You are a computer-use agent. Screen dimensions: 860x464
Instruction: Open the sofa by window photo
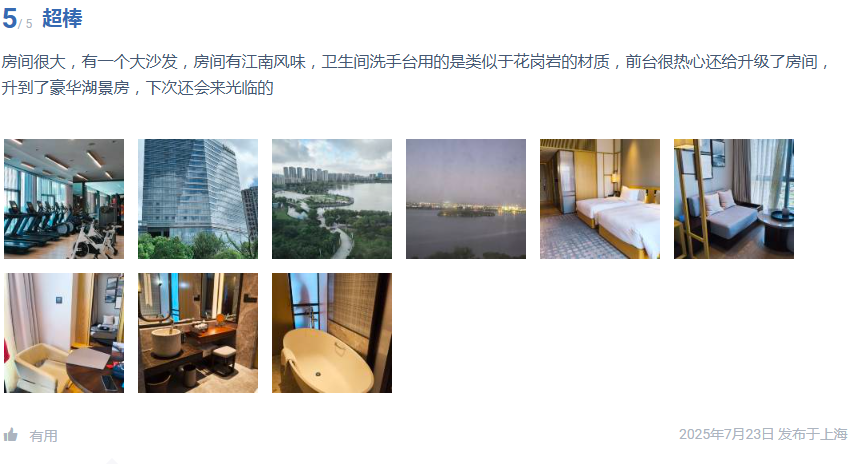[734, 199]
